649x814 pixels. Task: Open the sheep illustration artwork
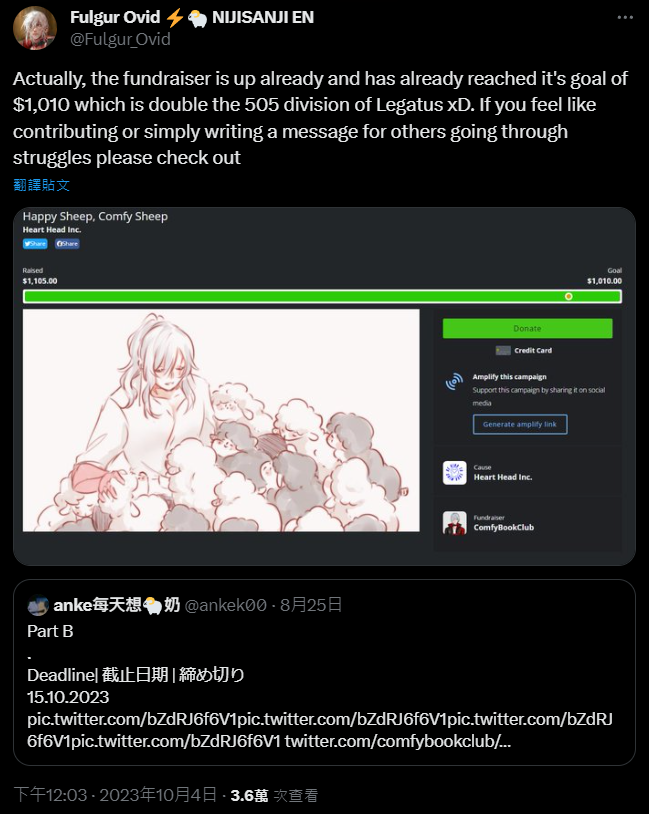pos(221,420)
